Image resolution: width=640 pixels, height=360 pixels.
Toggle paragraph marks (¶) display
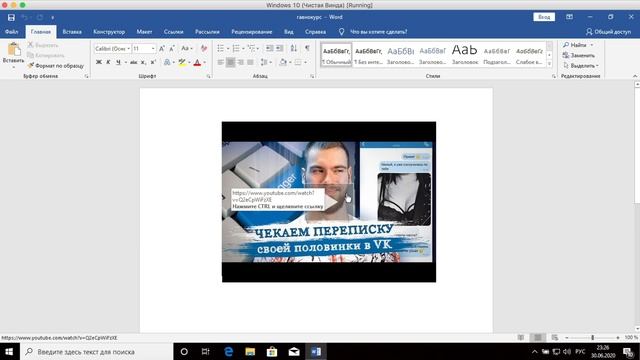click(x=307, y=49)
